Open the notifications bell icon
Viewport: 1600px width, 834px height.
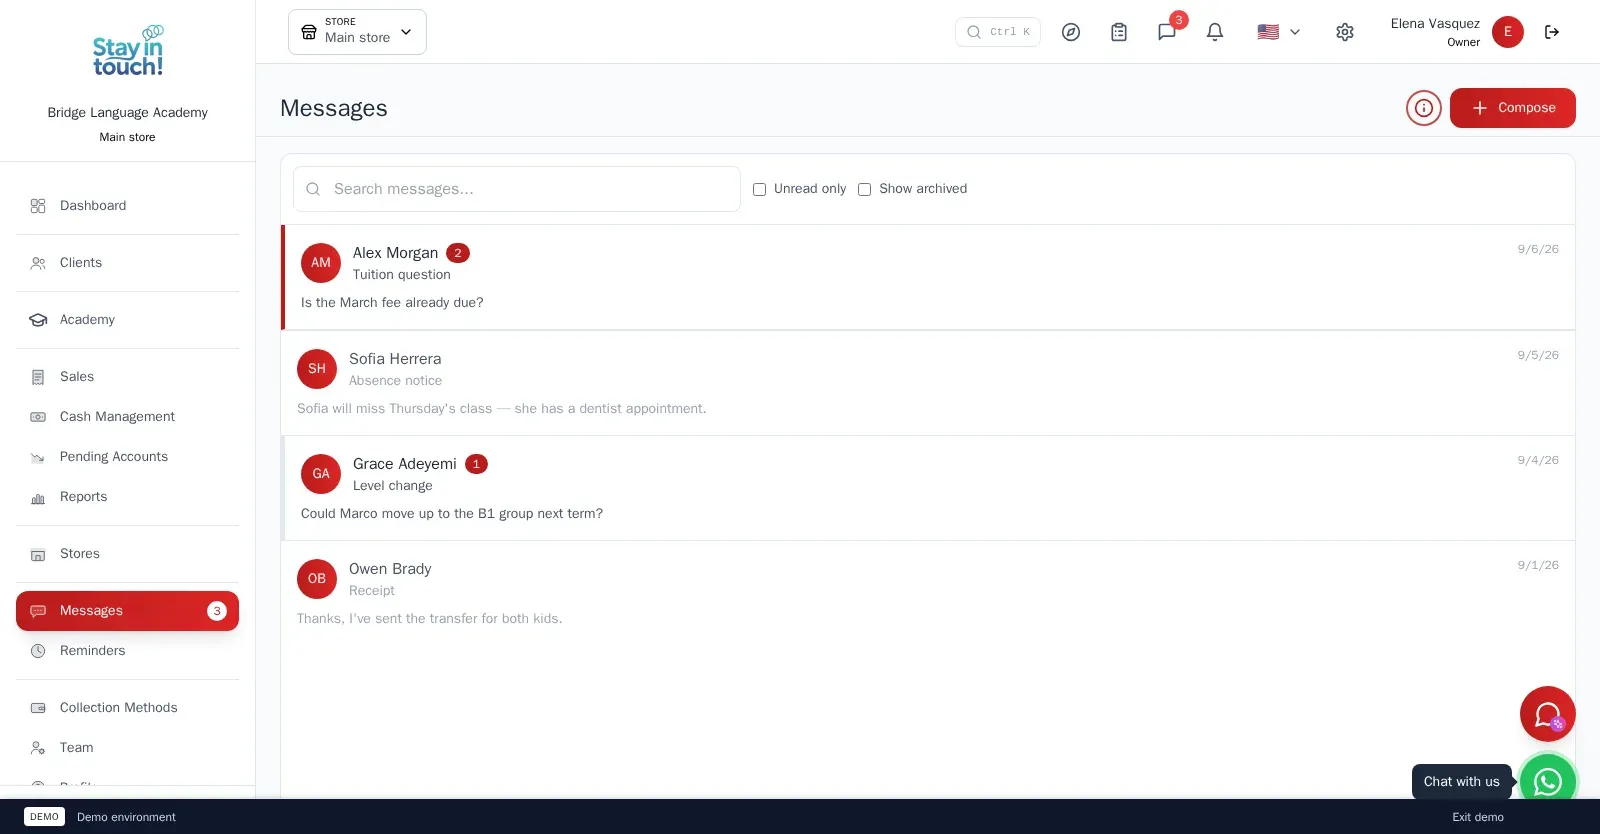pos(1215,32)
